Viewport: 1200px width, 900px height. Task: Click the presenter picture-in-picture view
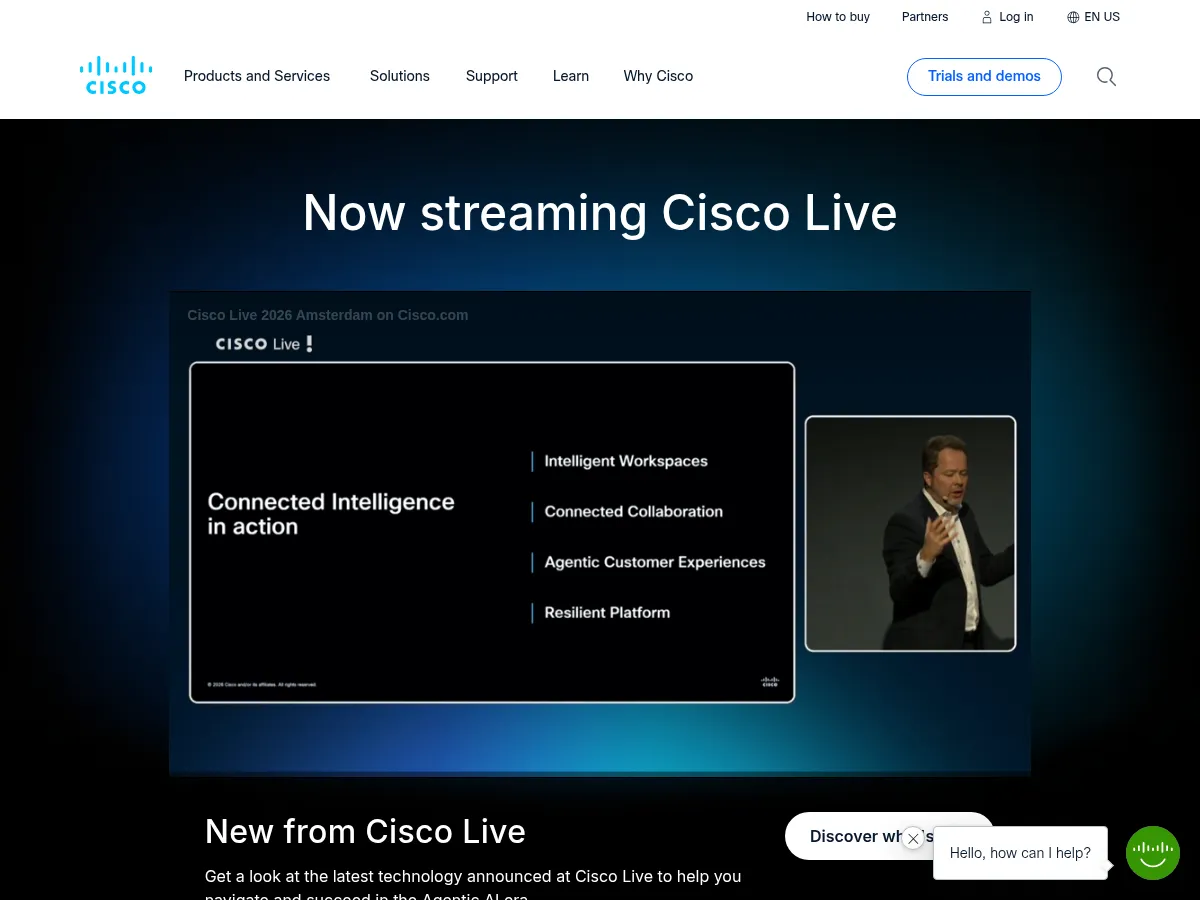pyautogui.click(x=910, y=533)
